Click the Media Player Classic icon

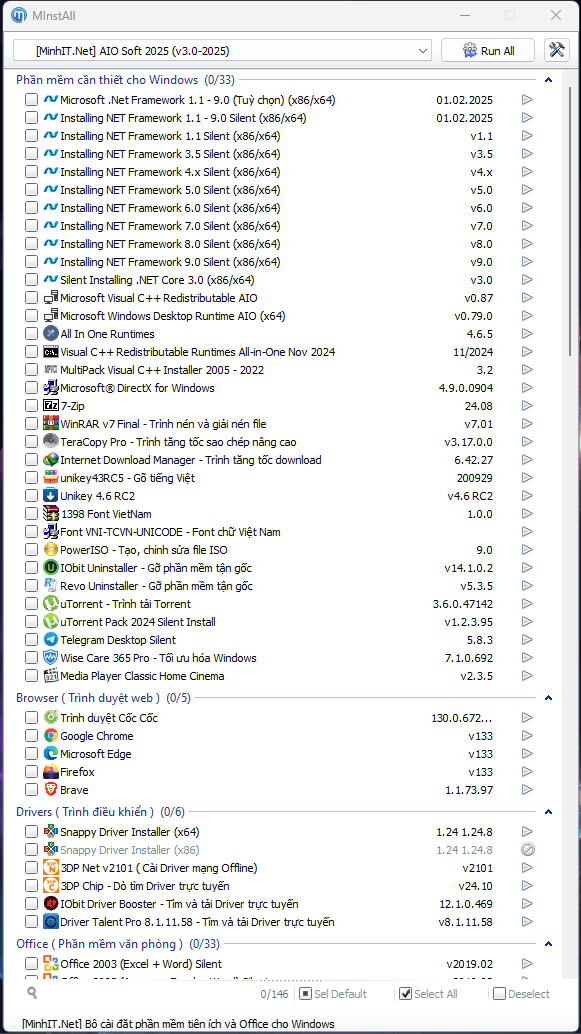(51, 676)
